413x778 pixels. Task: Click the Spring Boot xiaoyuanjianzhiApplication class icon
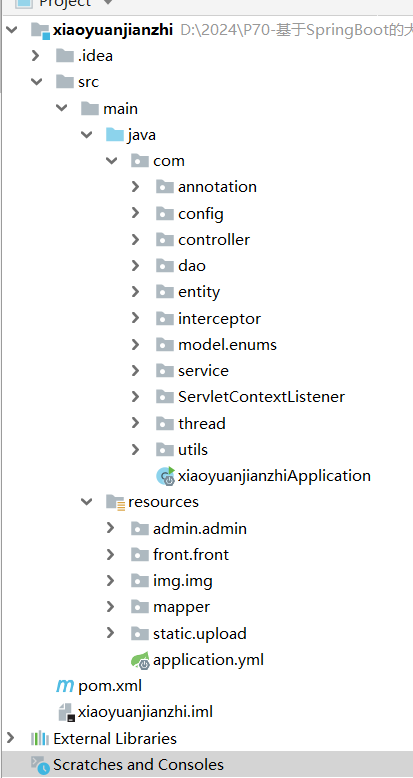(x=165, y=476)
